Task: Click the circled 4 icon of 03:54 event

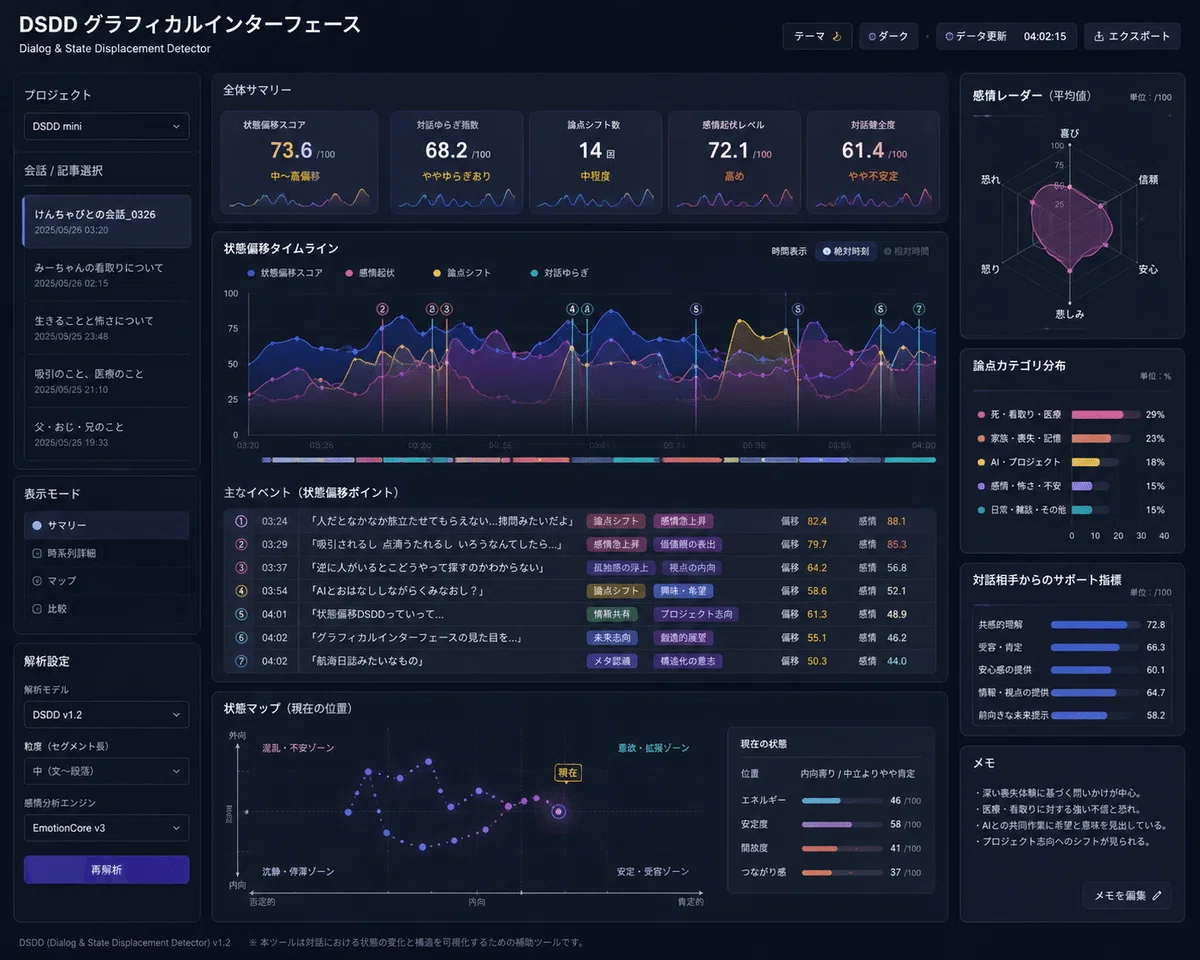Action: [241, 591]
